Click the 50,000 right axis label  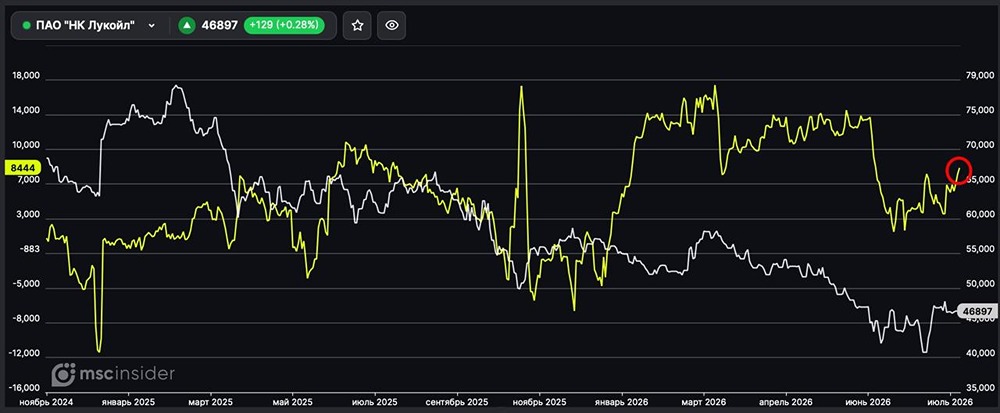point(978,285)
